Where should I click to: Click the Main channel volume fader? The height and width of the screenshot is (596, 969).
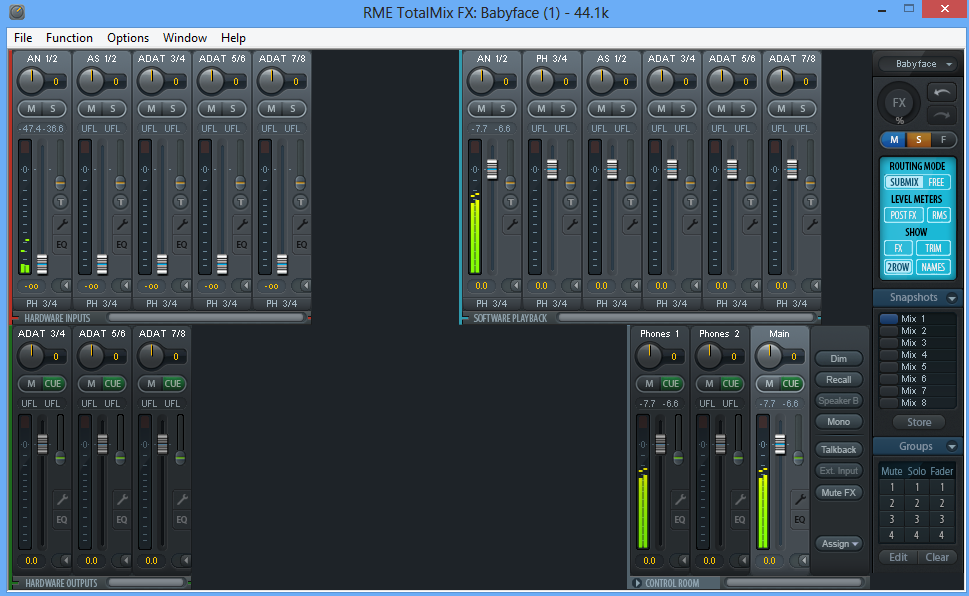[779, 442]
